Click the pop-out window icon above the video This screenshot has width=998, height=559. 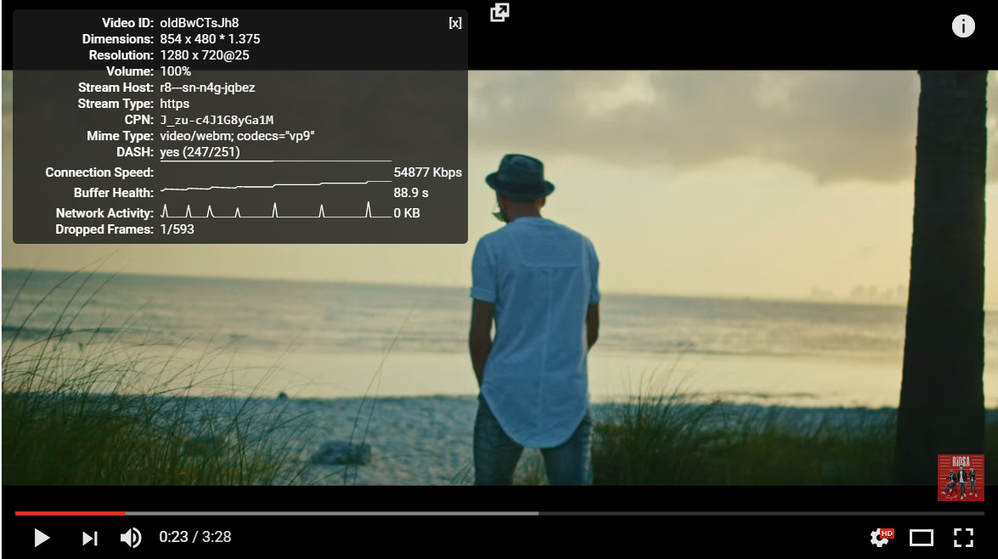click(500, 12)
